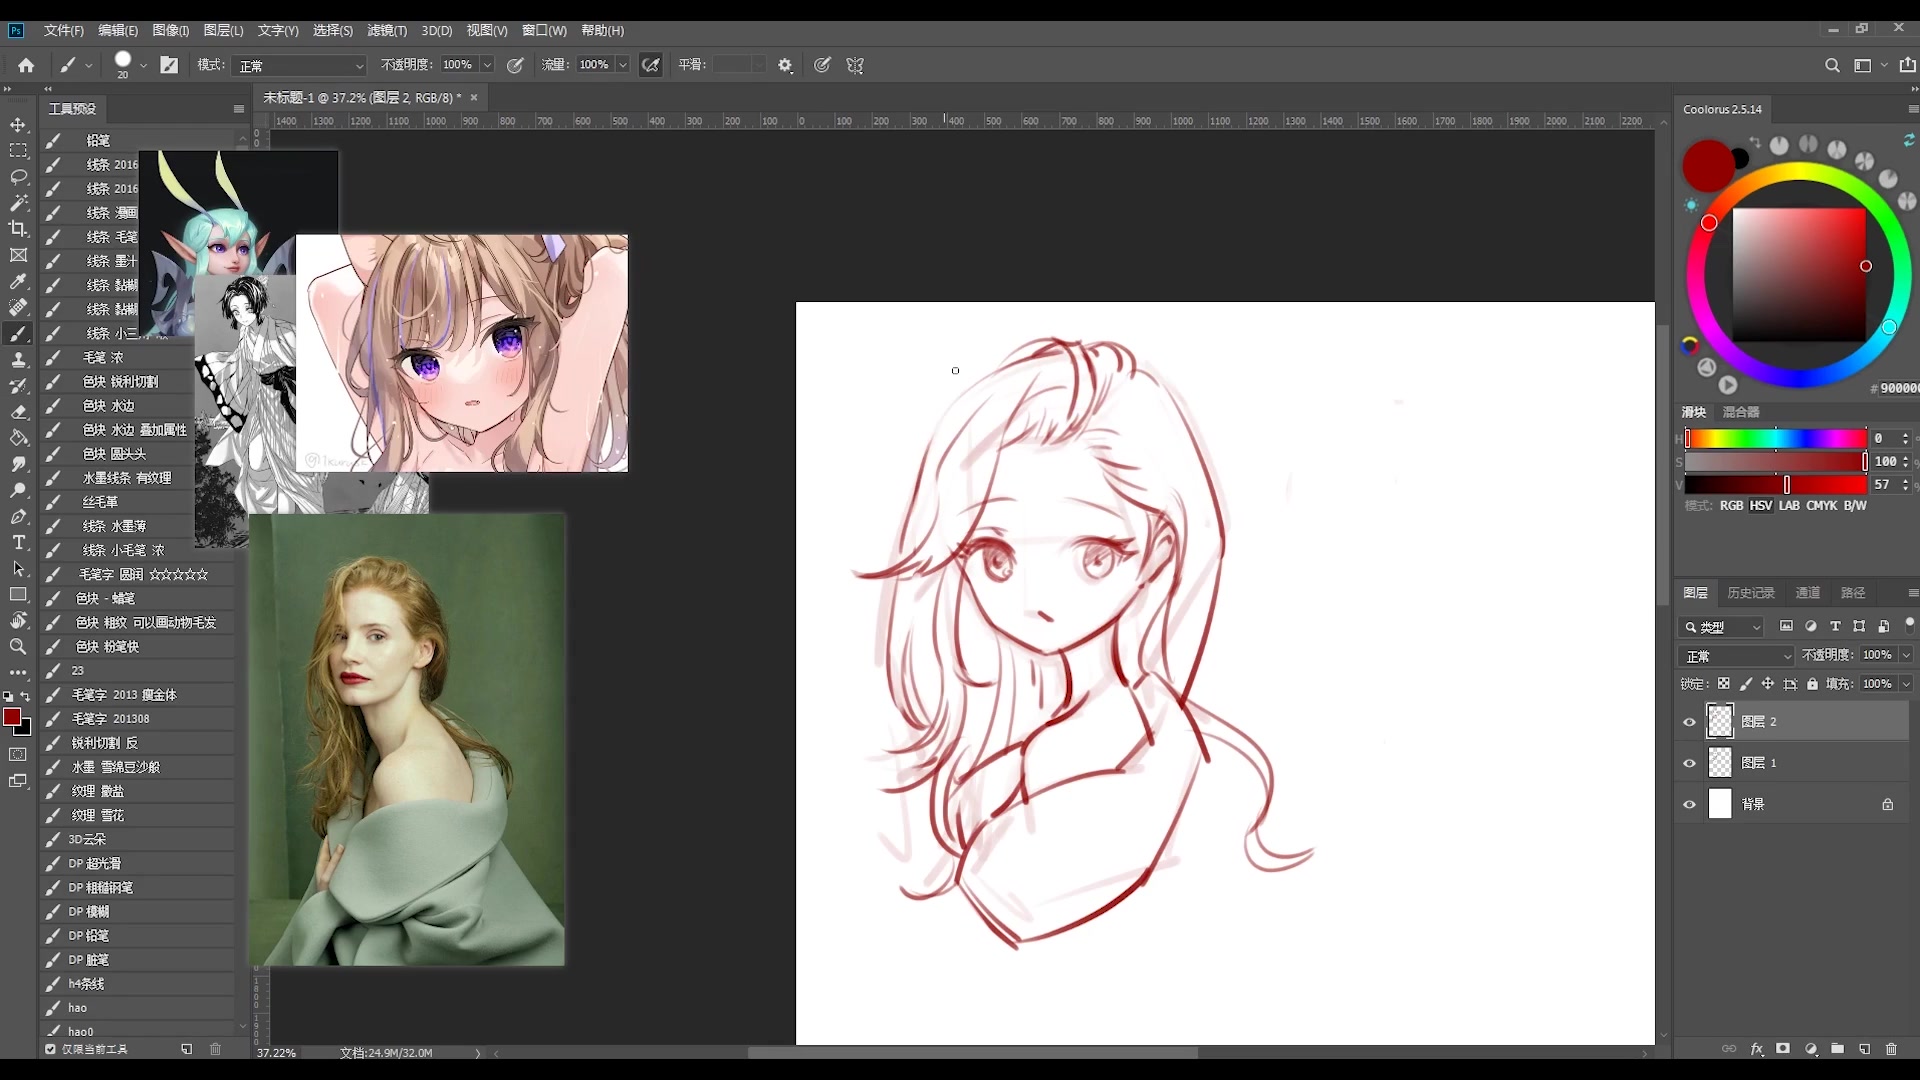Hide the 背景 layer
The height and width of the screenshot is (1080, 1920).
1690,804
